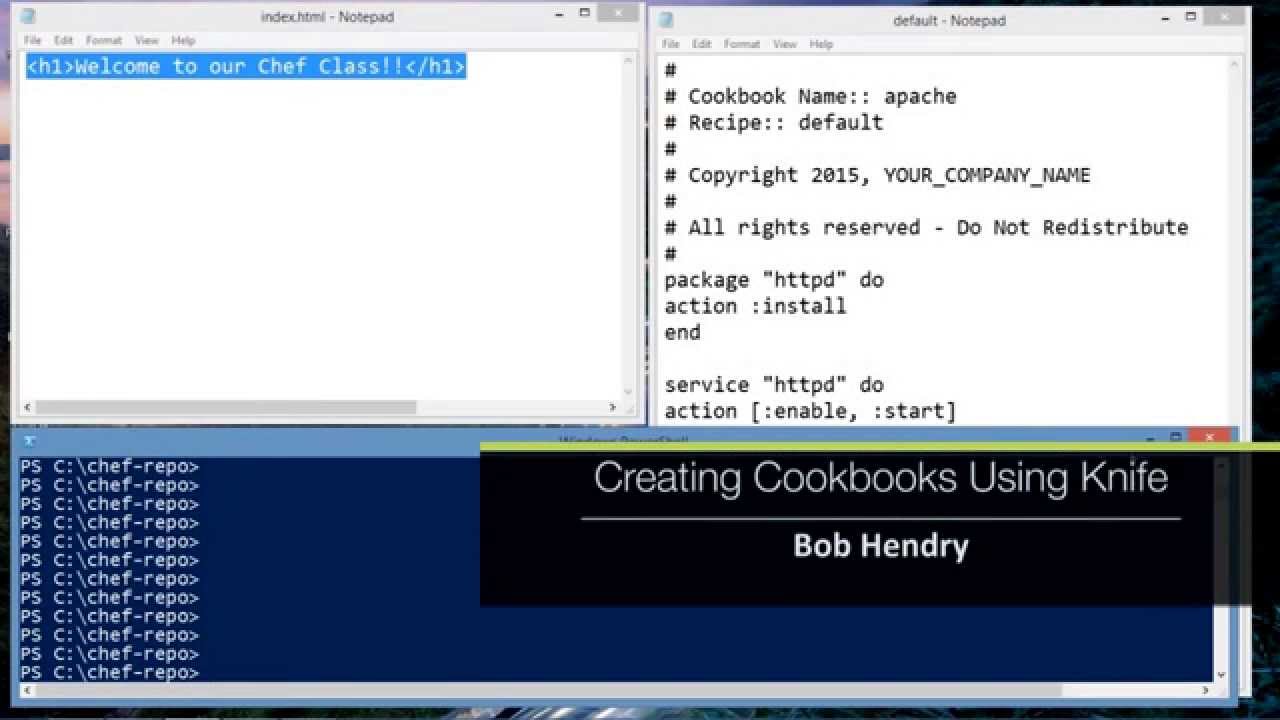Click the 'All rights reserved' comment line

[926, 227]
